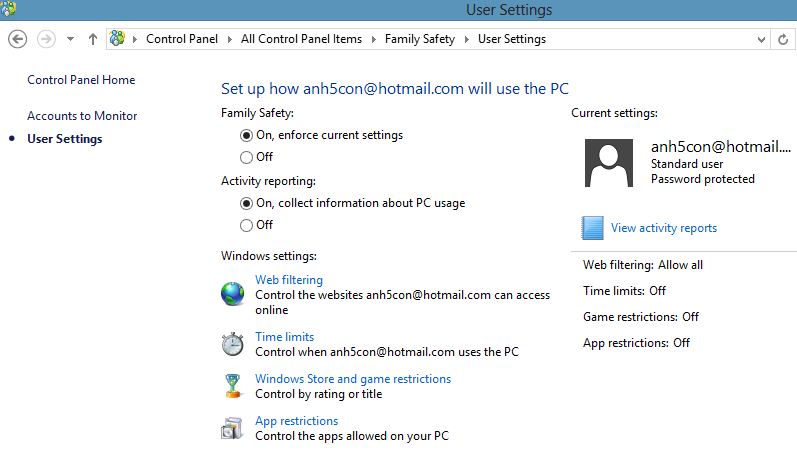
Task: Click the 'Standard user' account label
Action: coord(687,164)
